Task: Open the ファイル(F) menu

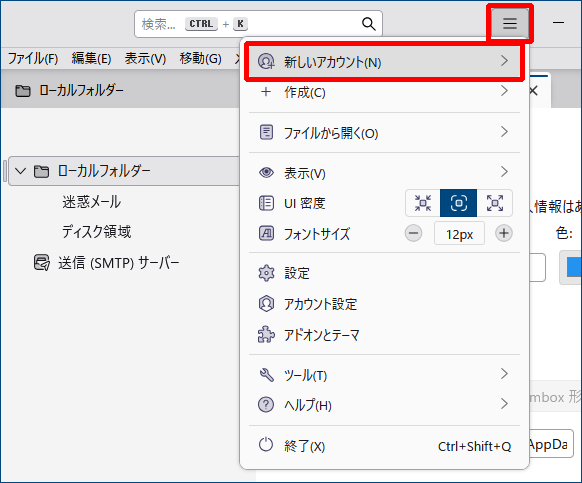Action: coord(33,58)
